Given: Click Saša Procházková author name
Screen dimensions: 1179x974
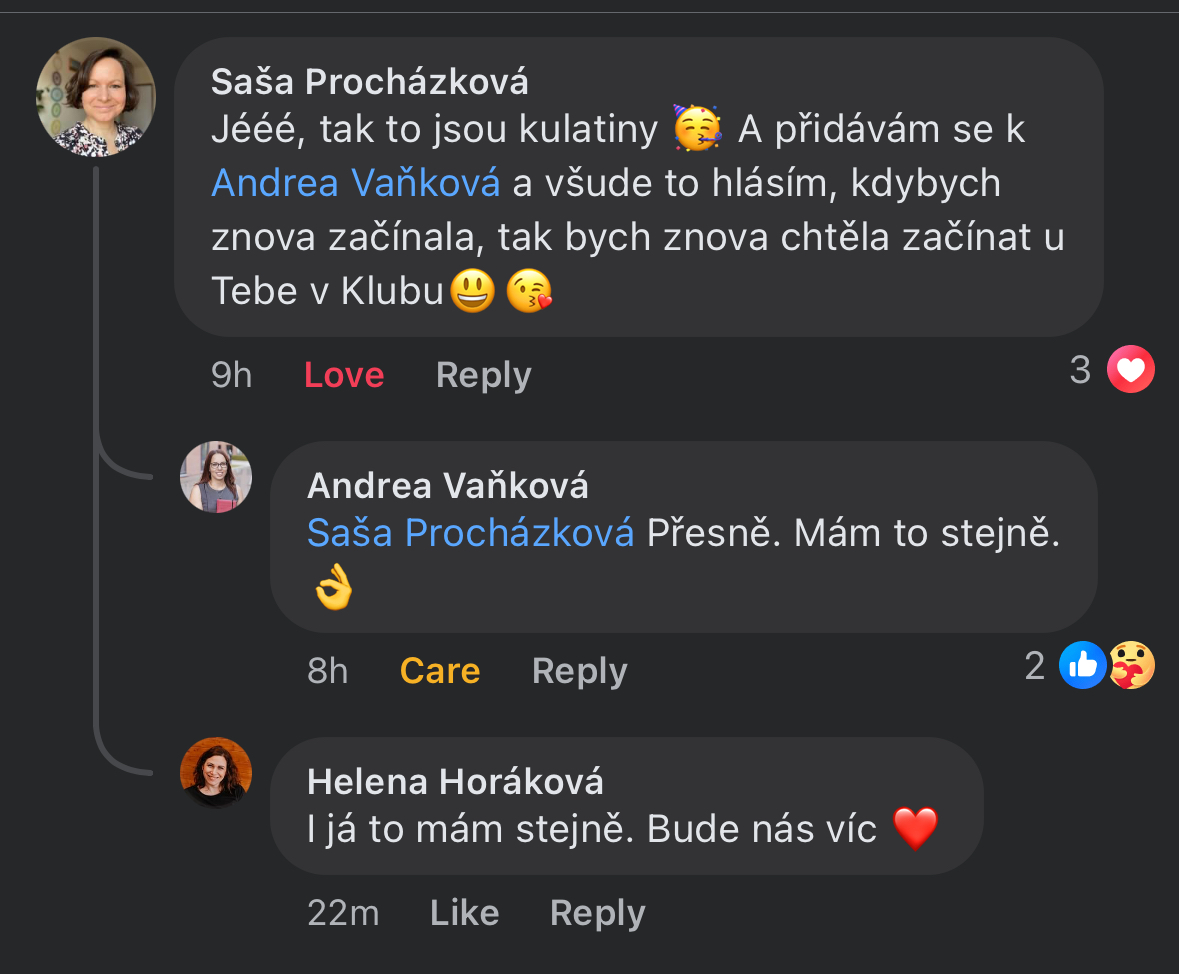Looking at the screenshot, I should point(369,82).
